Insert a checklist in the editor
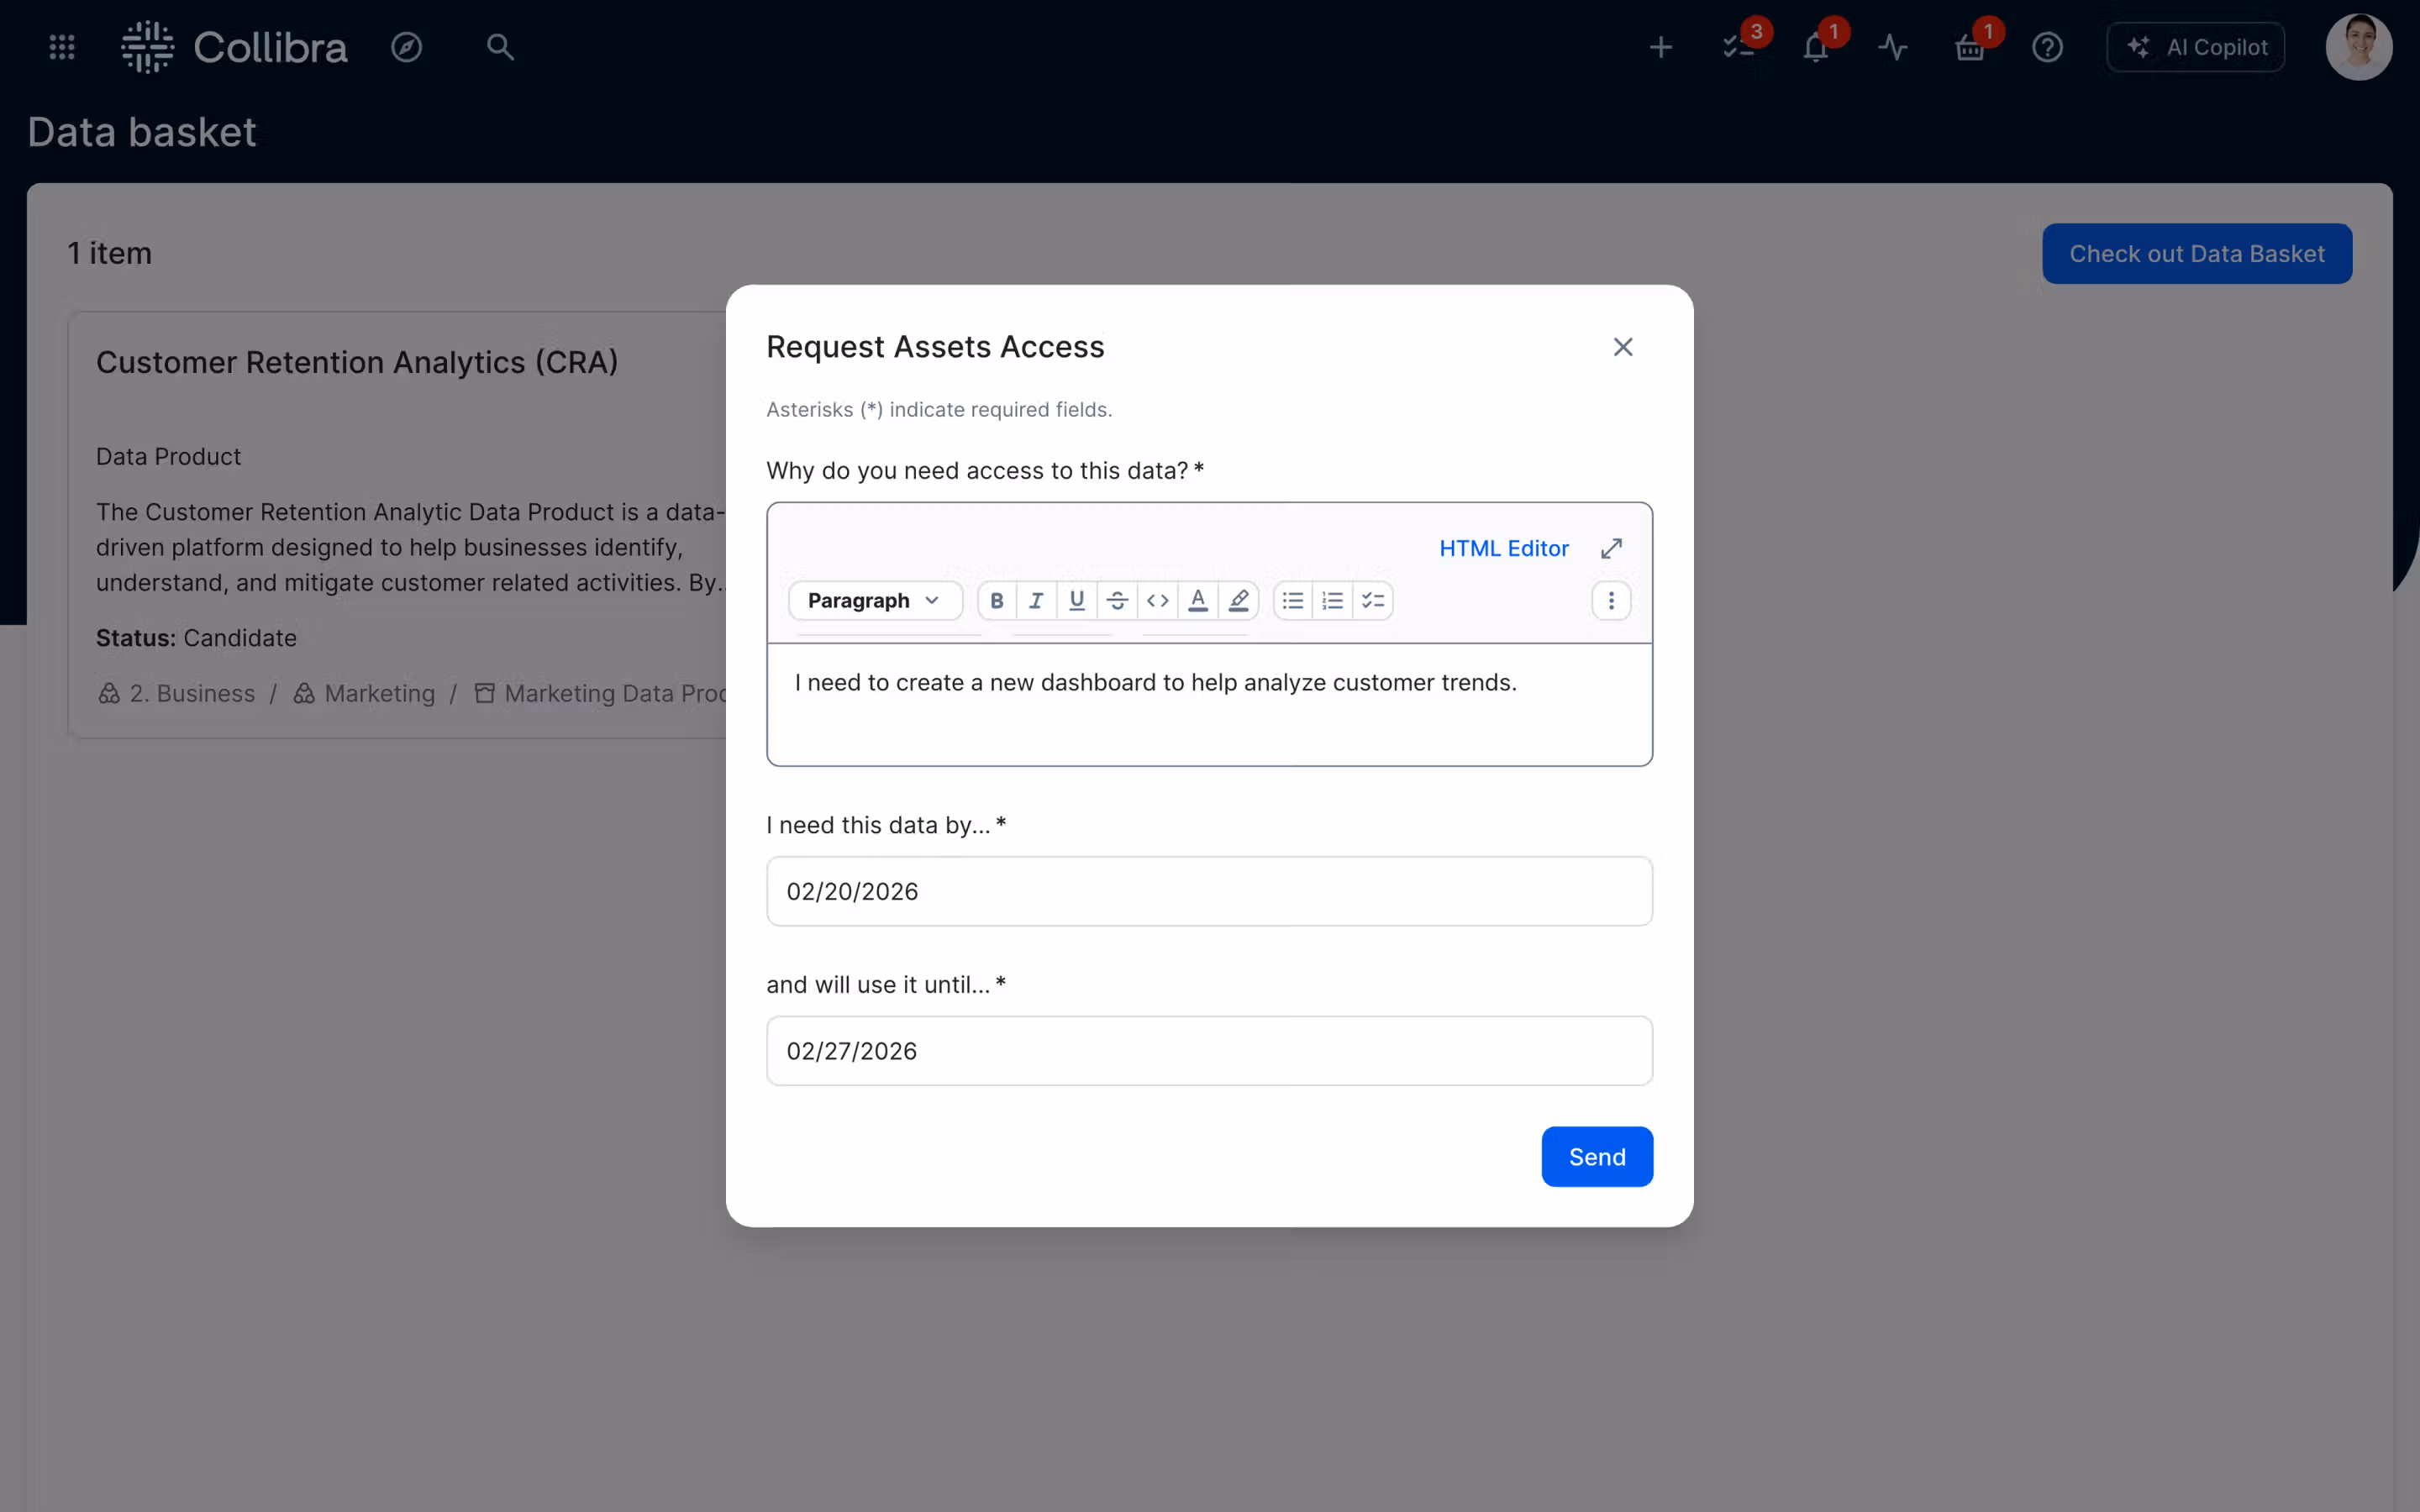Viewport: 2420px width, 1512px height. pyautogui.click(x=1373, y=600)
